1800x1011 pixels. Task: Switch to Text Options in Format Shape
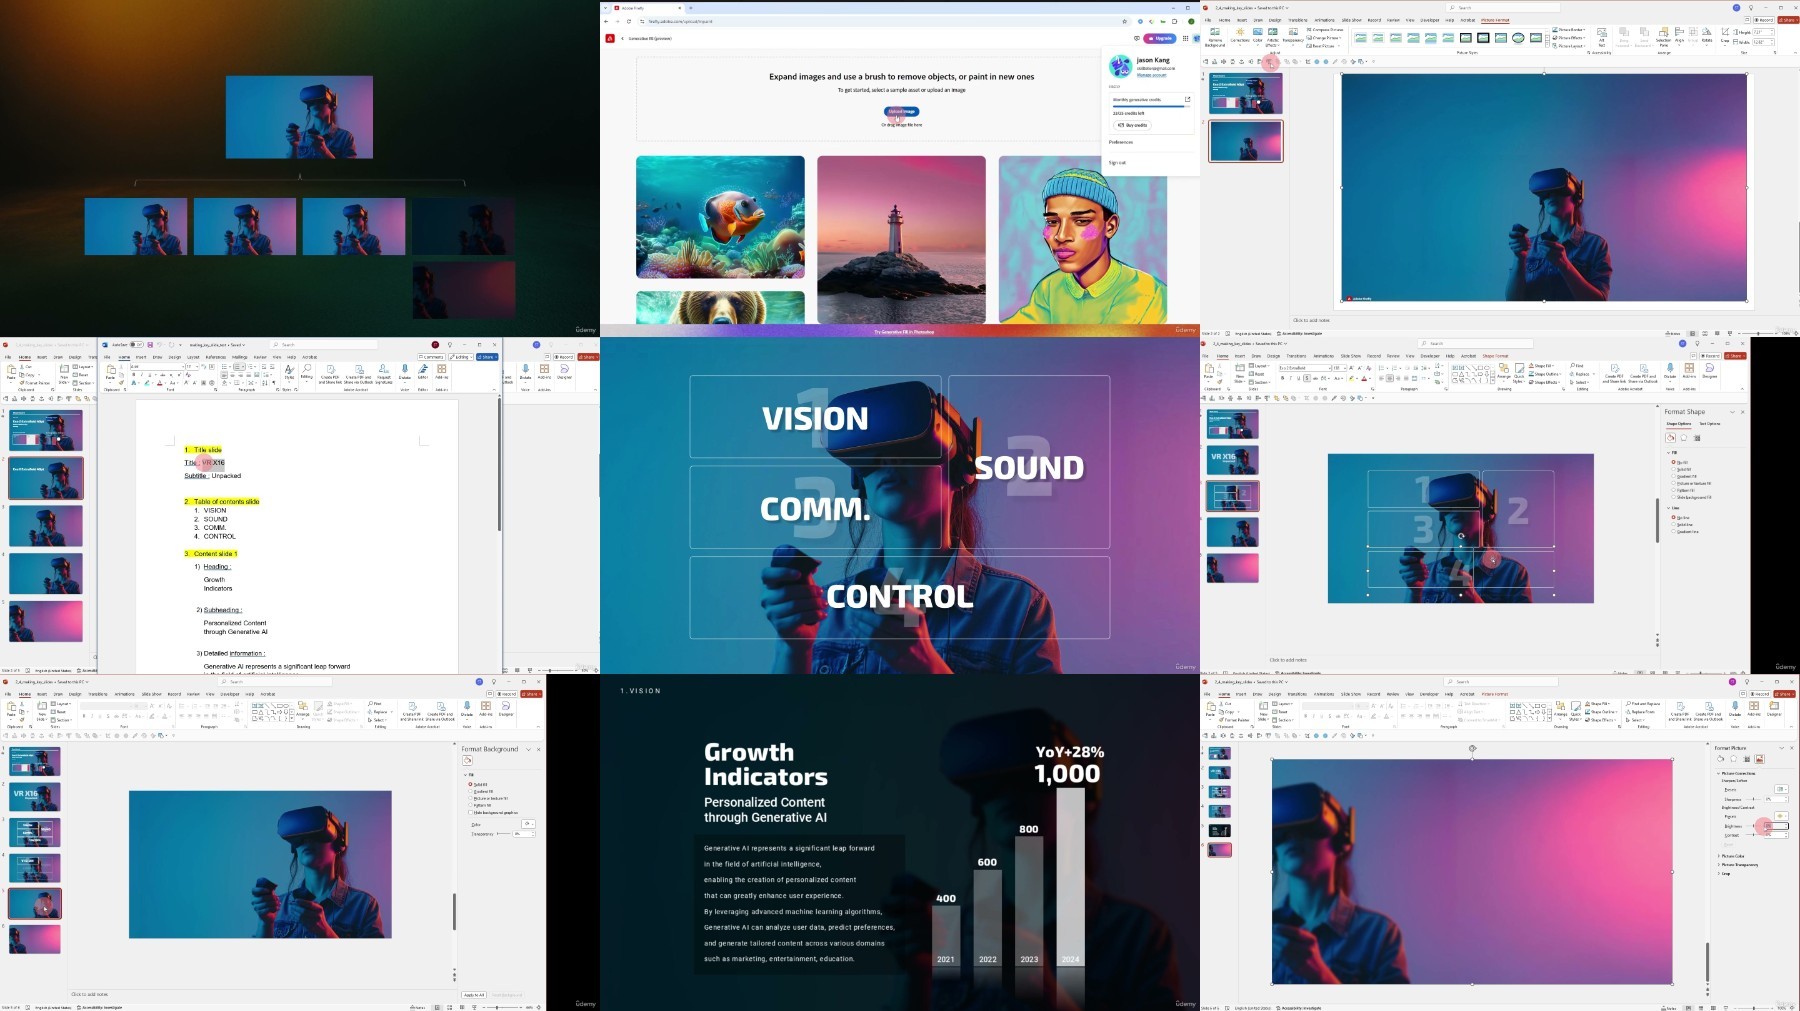(x=1709, y=424)
